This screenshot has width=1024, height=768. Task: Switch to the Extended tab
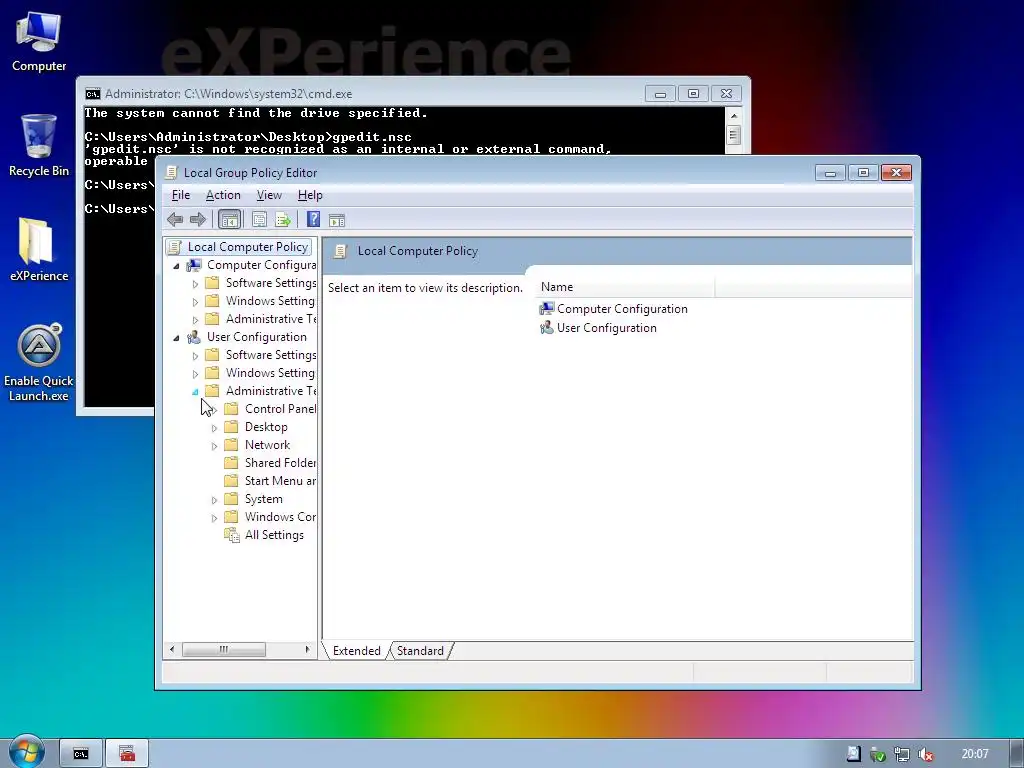(357, 651)
